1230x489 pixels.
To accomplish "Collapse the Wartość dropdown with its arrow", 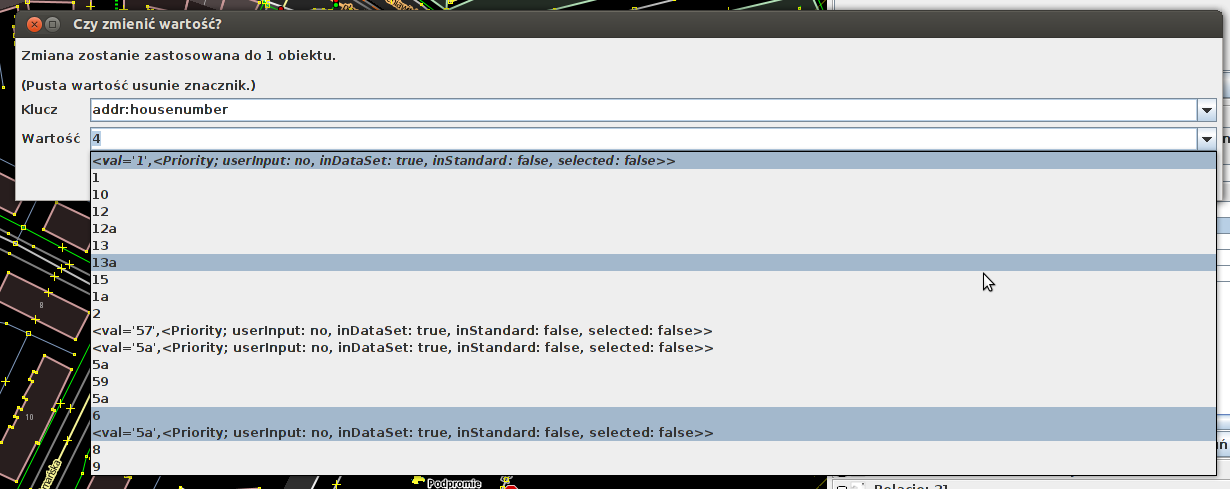I will point(1207,139).
